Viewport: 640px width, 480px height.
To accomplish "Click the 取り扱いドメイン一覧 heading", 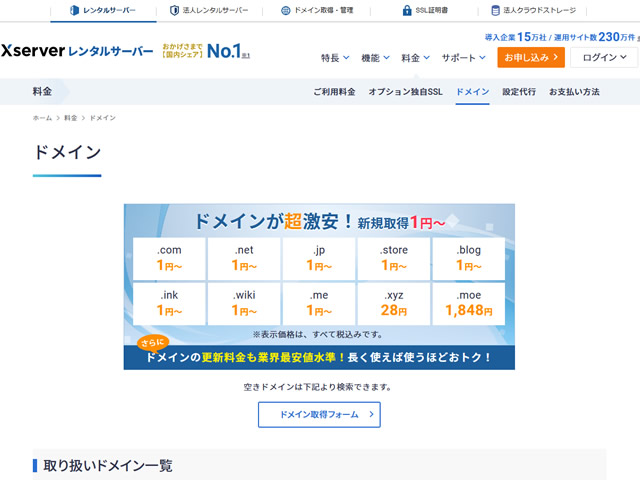I will (x=108, y=466).
